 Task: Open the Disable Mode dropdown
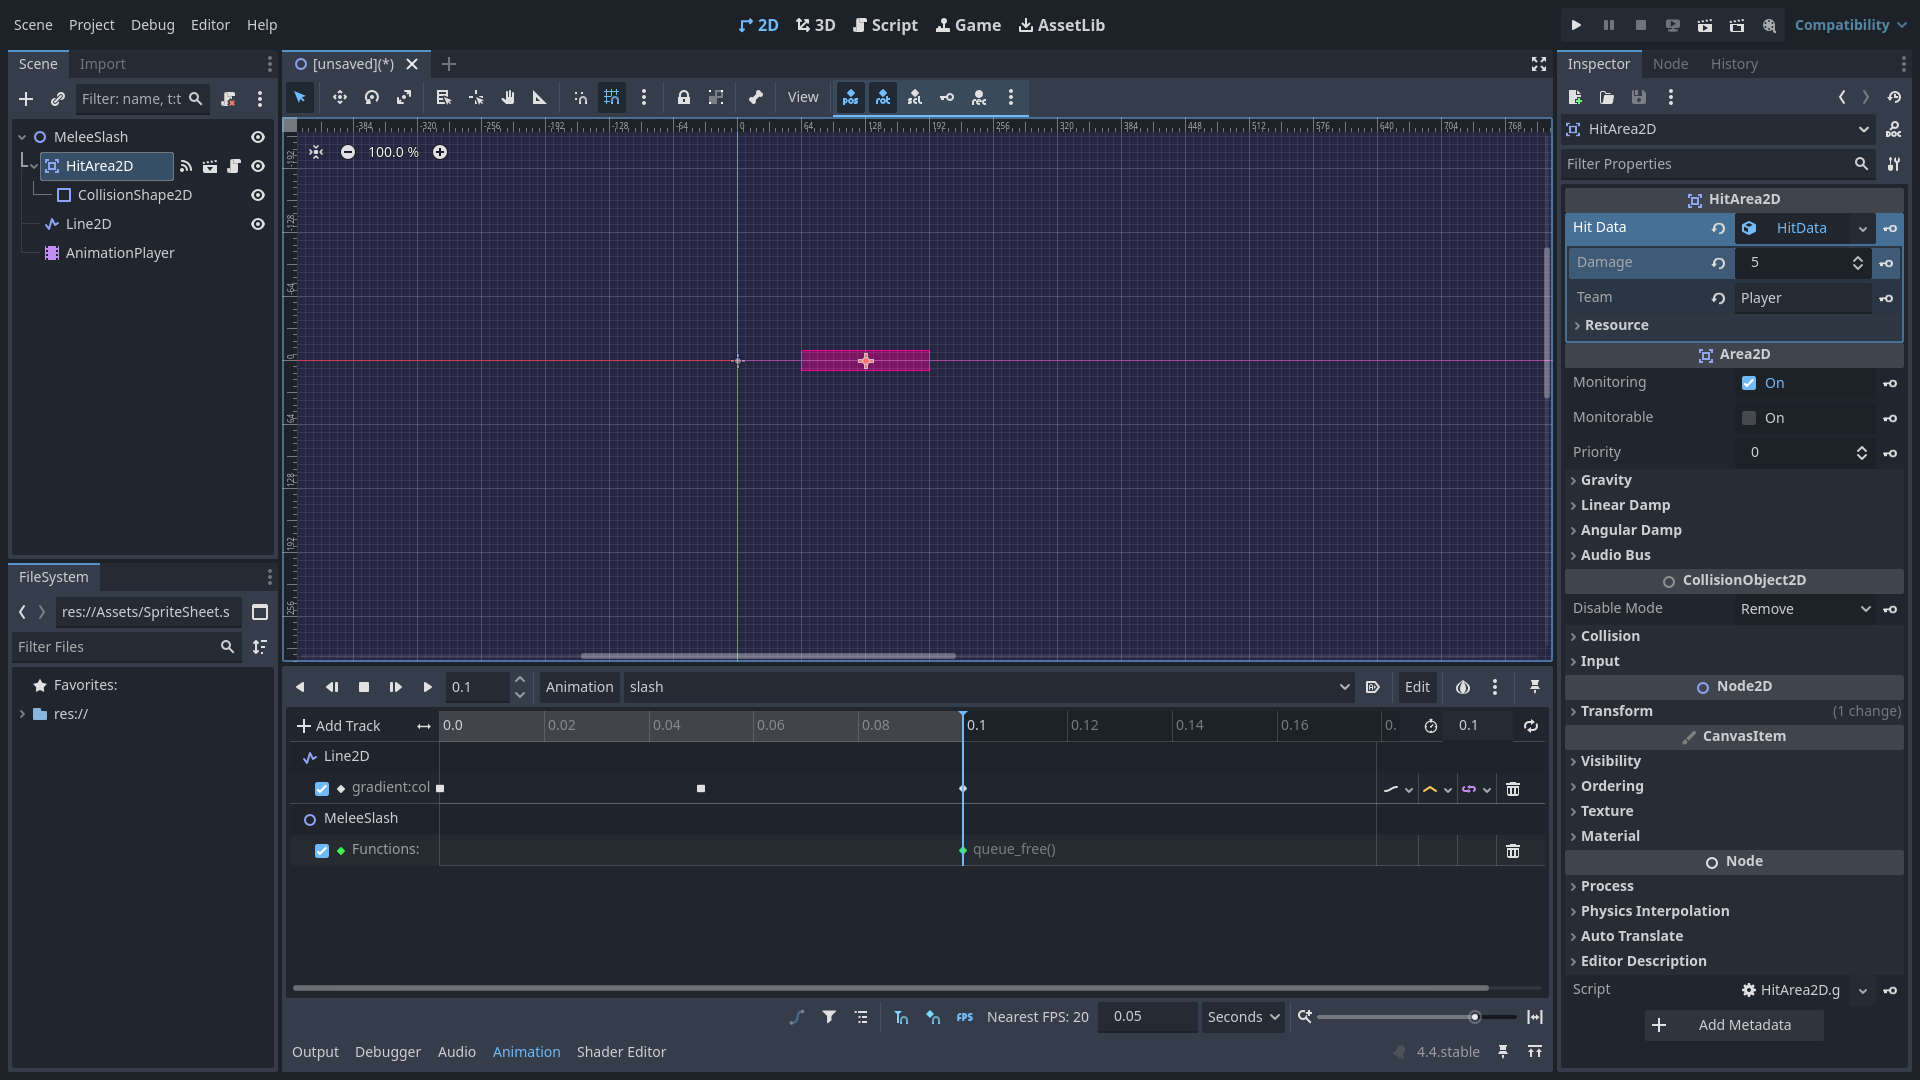coord(1805,609)
